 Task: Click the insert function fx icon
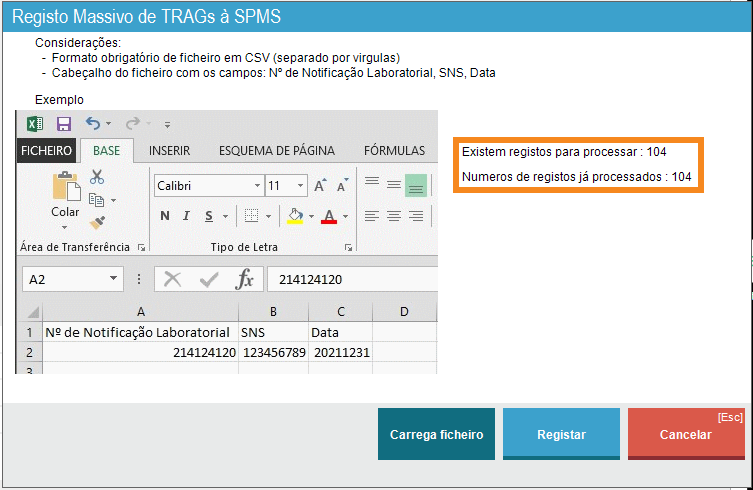(245, 280)
